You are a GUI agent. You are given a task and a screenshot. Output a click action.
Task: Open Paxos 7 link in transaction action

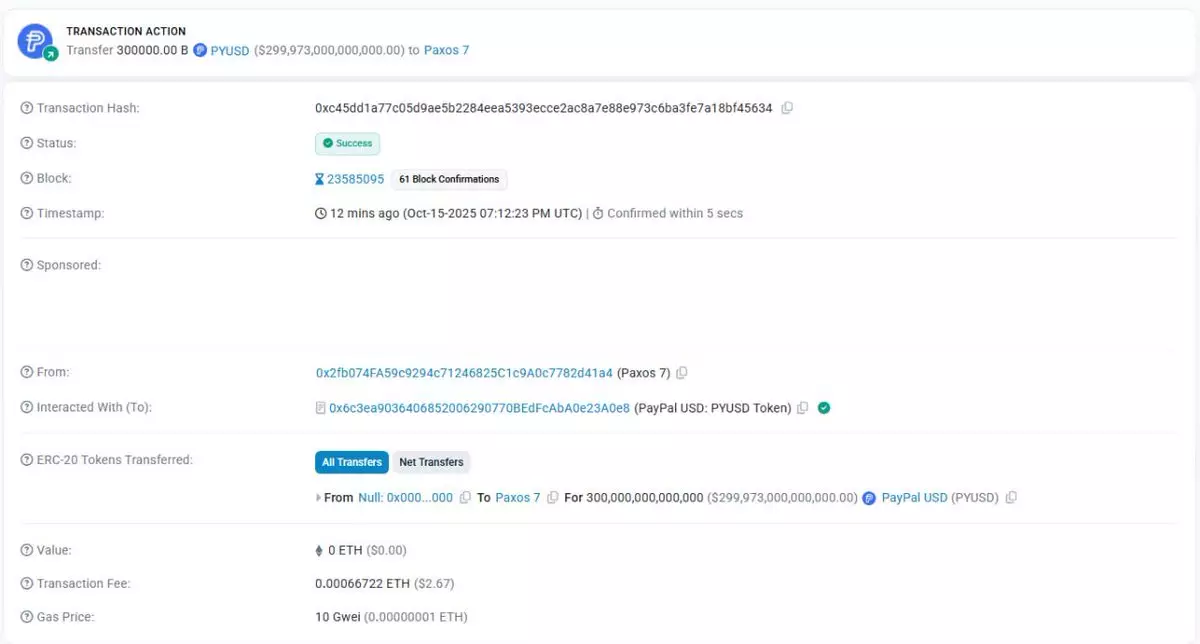click(446, 50)
